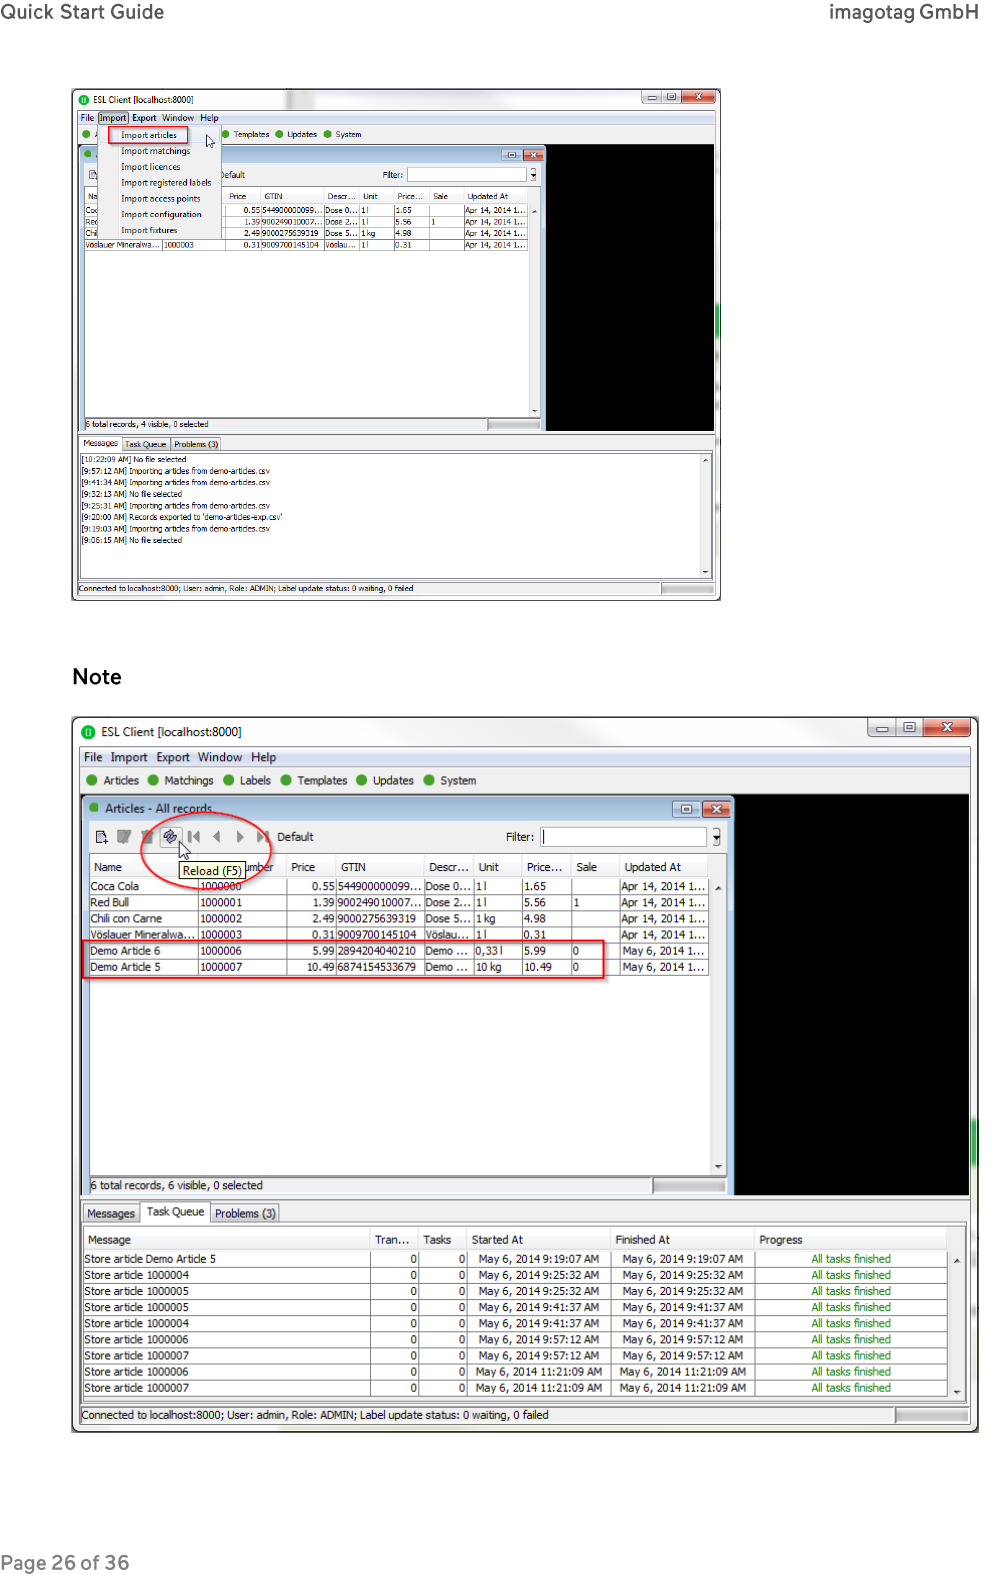Click into the Filter field in Note screenshot
Screen dimensions: 994x1574
(x=624, y=837)
